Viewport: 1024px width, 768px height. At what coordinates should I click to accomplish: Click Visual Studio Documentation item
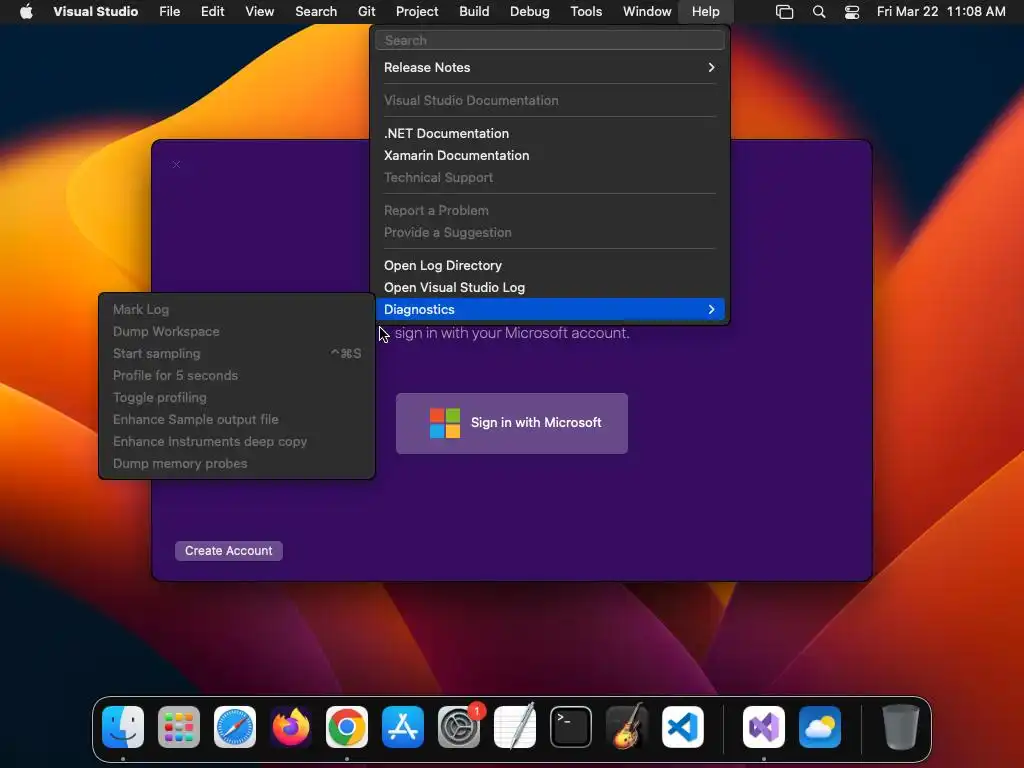tap(550, 101)
